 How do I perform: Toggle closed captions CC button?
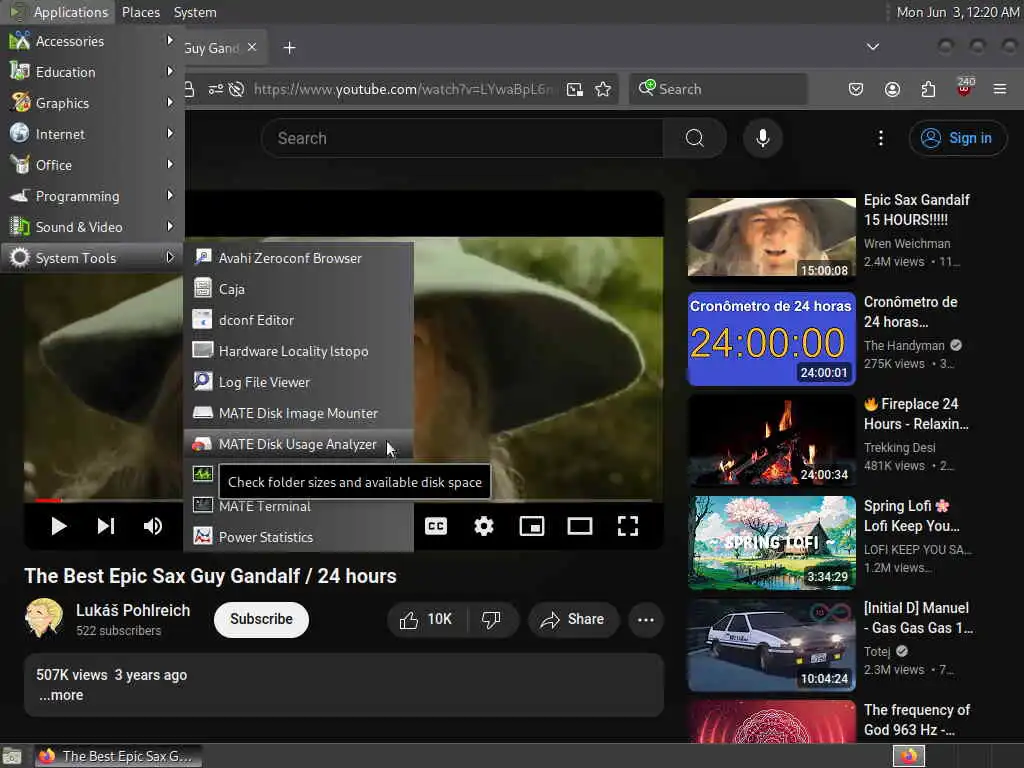(436, 526)
